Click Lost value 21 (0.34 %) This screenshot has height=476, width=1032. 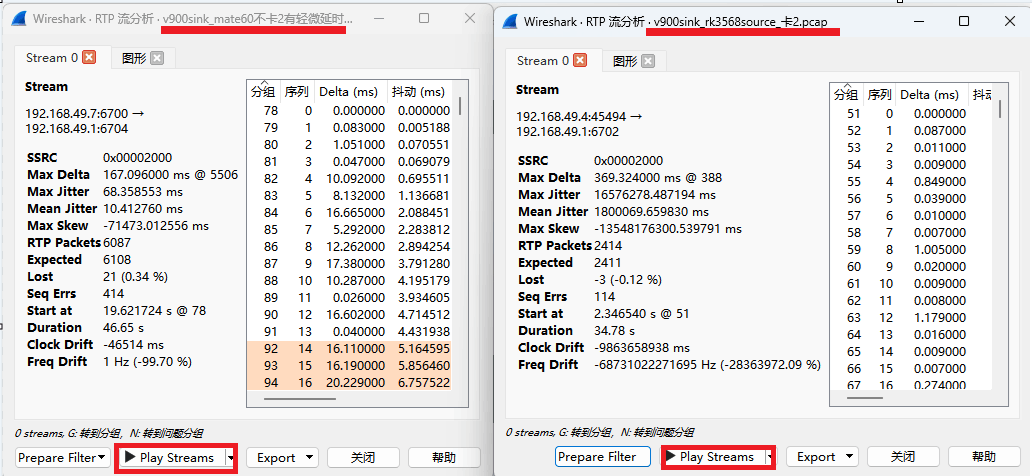[x=134, y=277]
